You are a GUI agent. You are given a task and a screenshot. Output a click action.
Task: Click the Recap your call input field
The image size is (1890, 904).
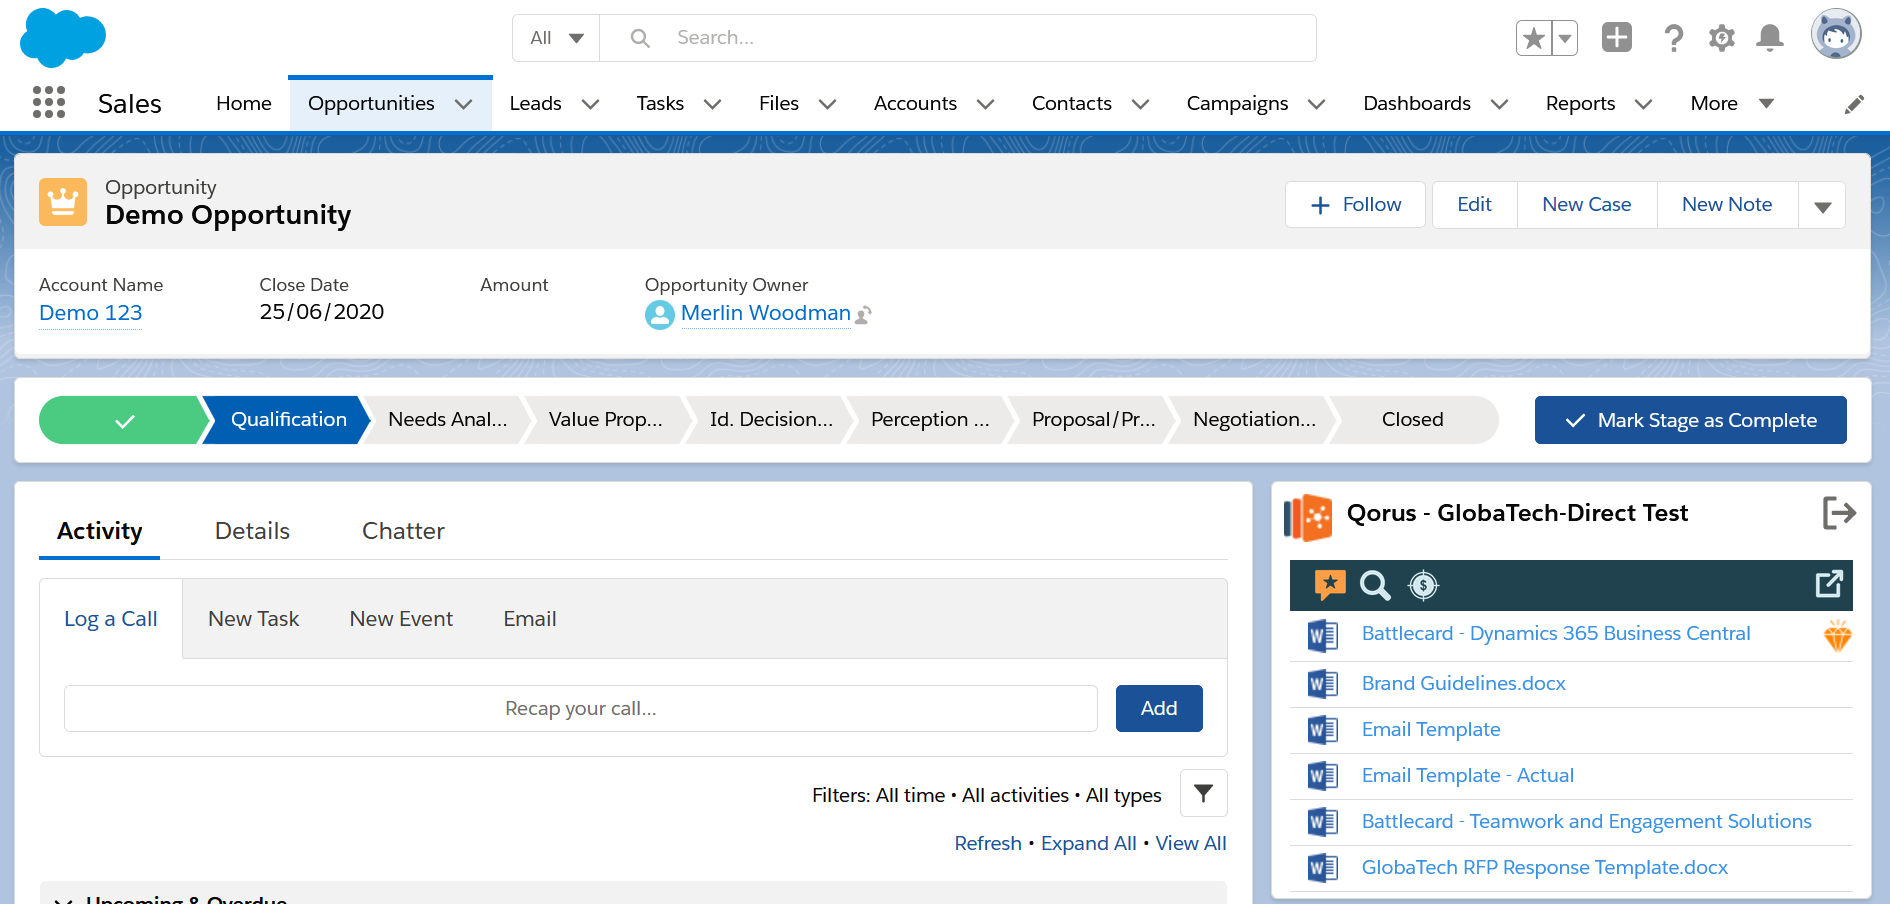(x=580, y=708)
